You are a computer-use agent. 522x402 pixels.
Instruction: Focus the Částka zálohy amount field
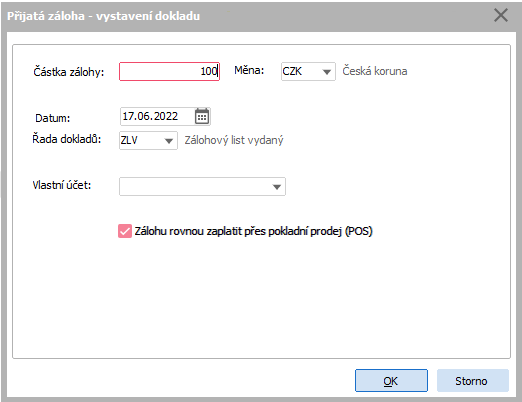coord(169,71)
